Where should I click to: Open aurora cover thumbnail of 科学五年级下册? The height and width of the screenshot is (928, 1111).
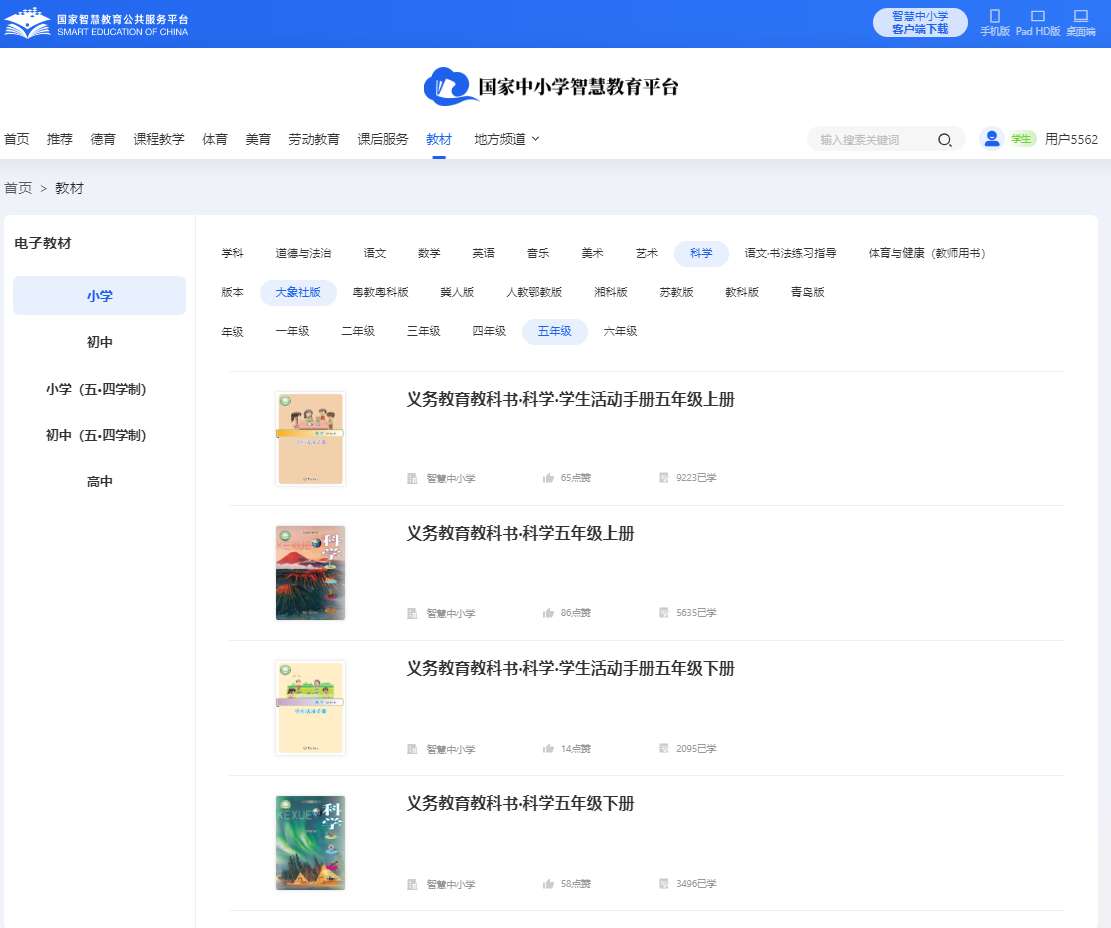point(310,843)
